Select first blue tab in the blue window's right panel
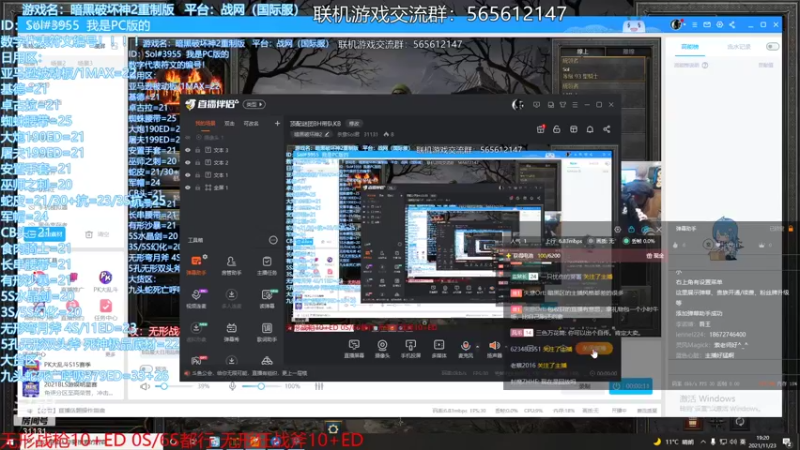800x450 pixels. (x=690, y=46)
